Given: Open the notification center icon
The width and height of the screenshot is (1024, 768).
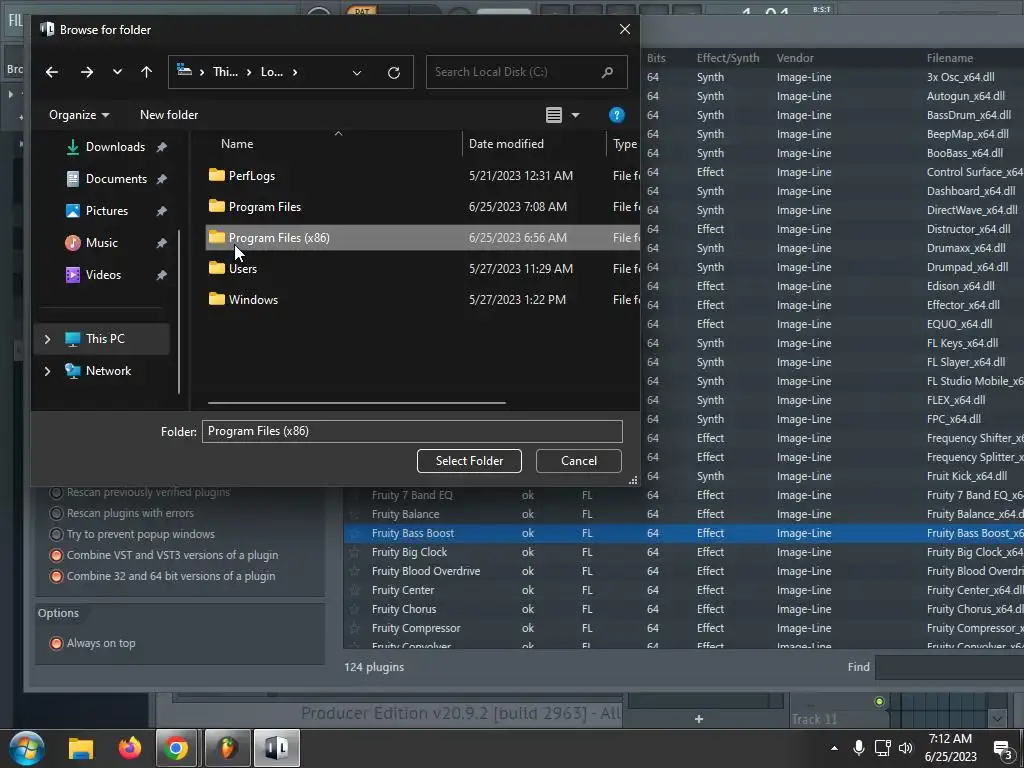Looking at the screenshot, I should [1002, 750].
